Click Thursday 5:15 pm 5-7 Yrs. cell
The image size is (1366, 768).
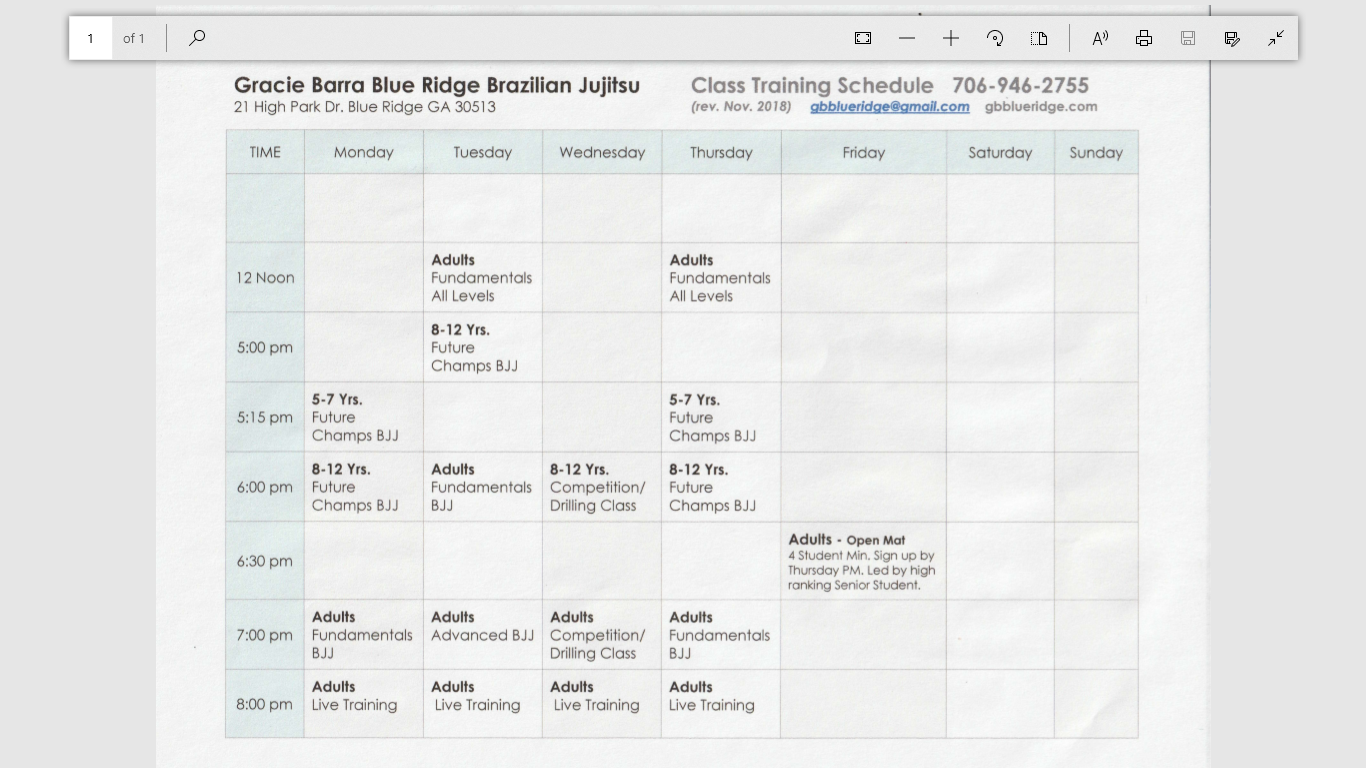tap(721, 417)
